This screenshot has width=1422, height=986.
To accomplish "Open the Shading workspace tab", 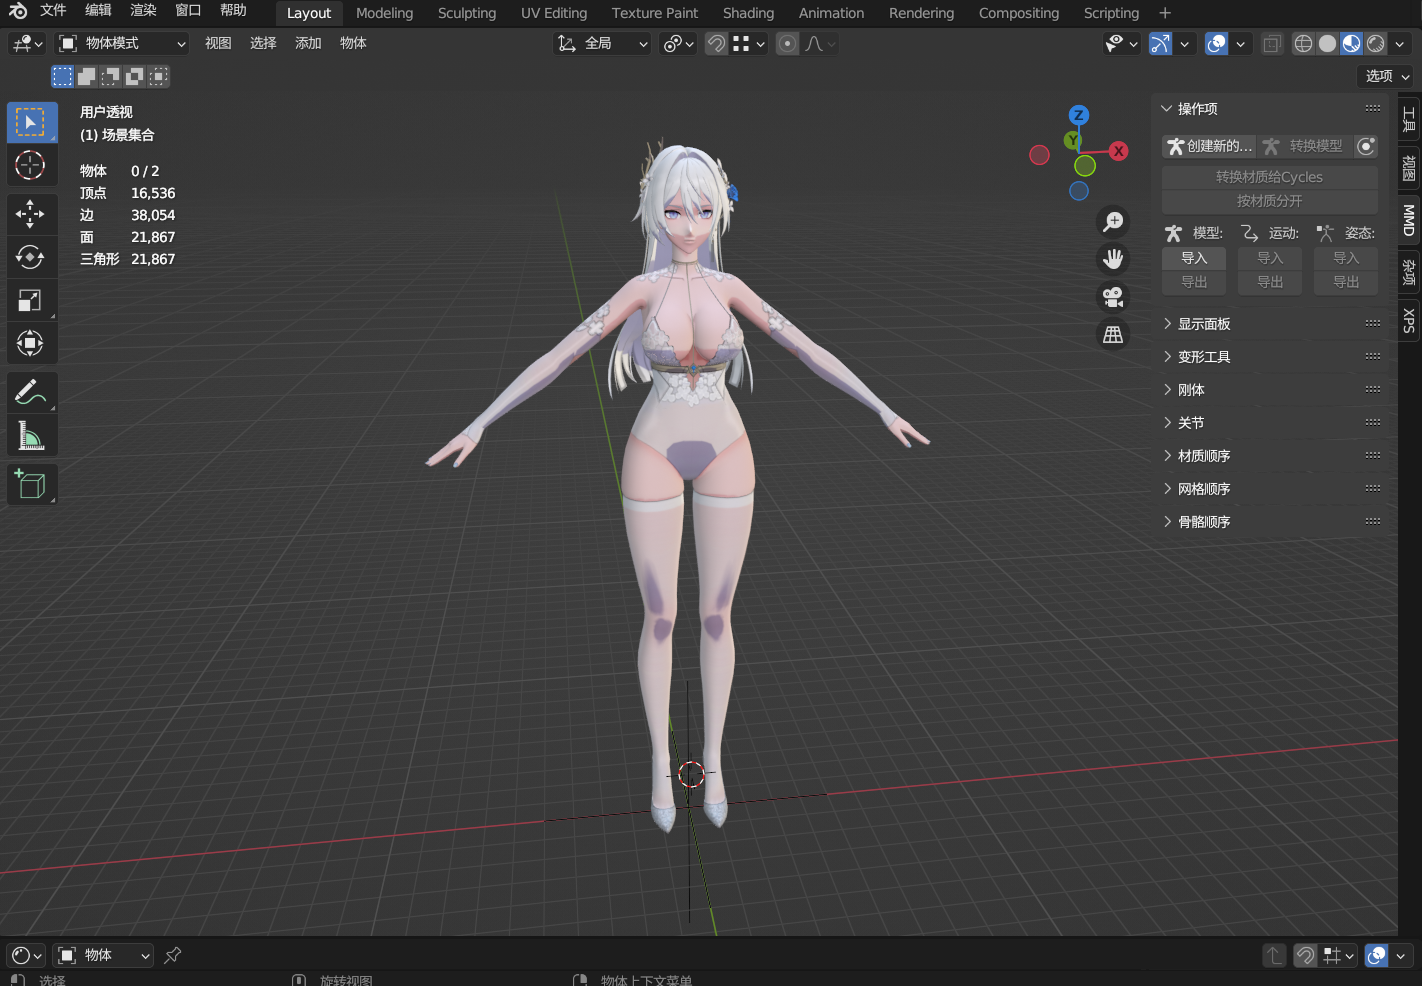I will [x=748, y=13].
